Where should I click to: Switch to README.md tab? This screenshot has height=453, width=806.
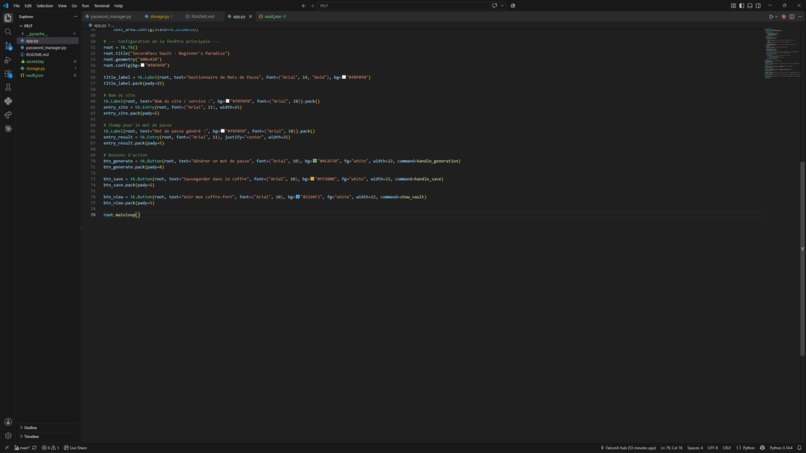point(203,16)
